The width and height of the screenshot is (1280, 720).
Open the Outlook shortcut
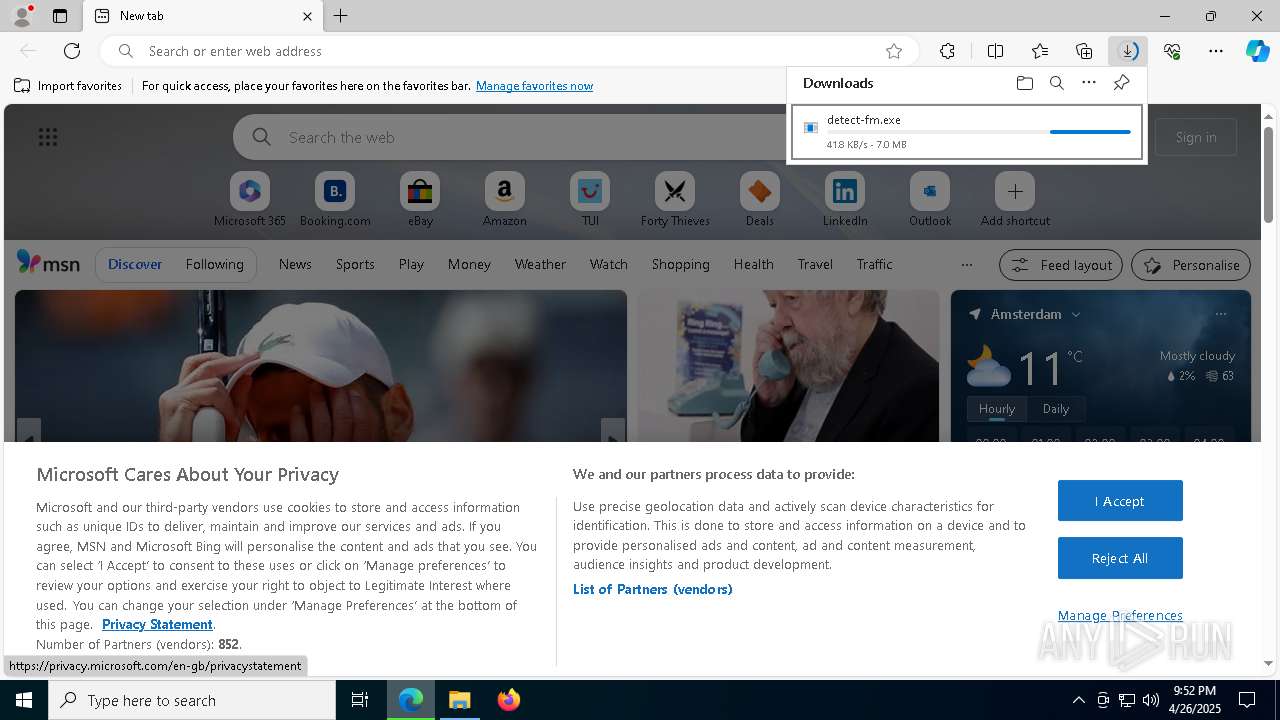pyautogui.click(x=930, y=199)
